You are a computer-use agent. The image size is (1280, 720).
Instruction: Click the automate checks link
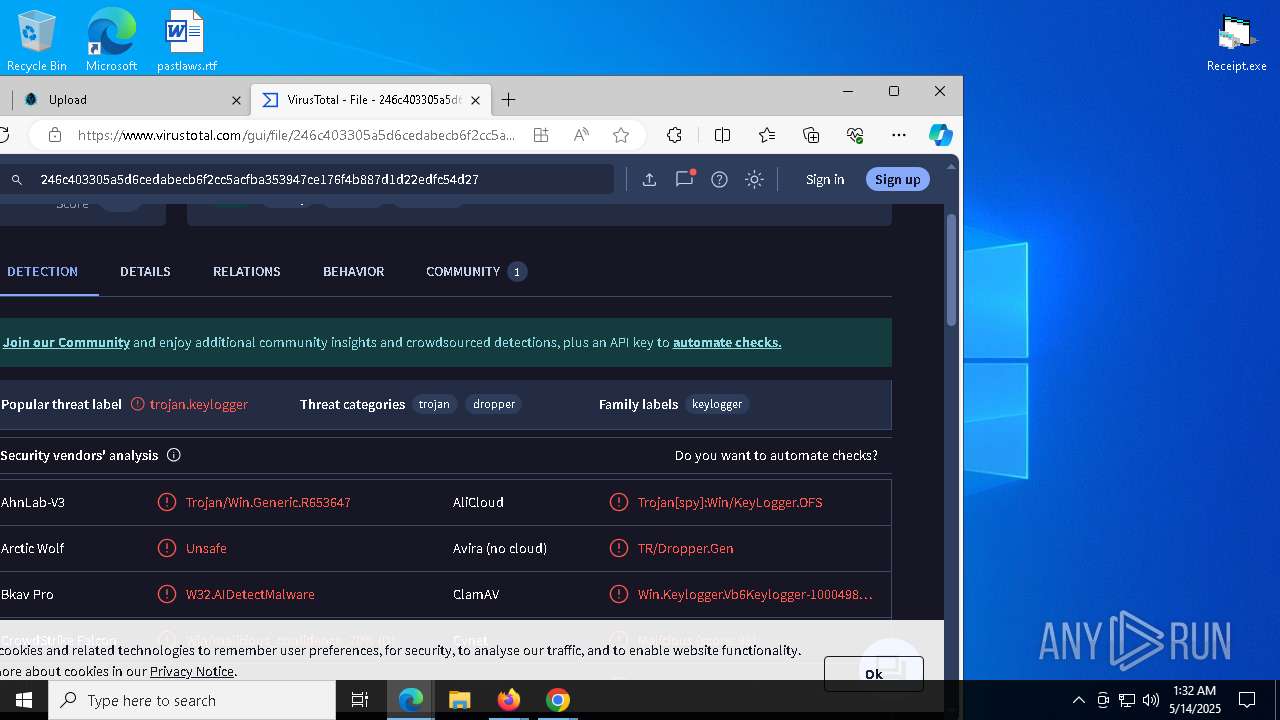(x=727, y=342)
